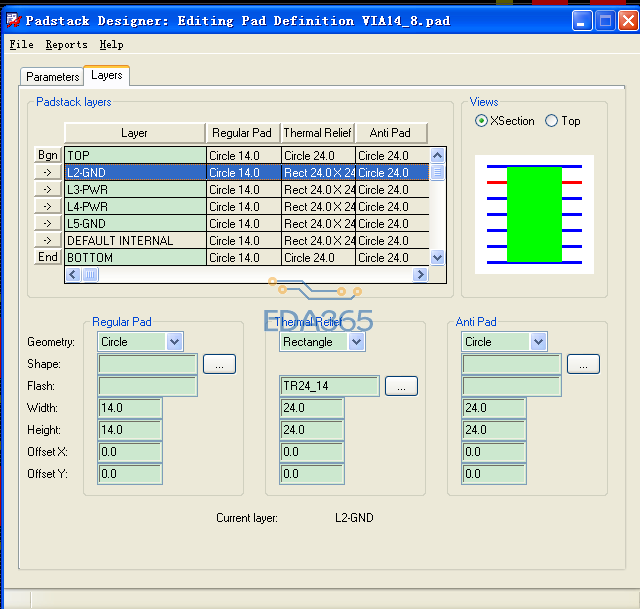Open the File menu

21,45
